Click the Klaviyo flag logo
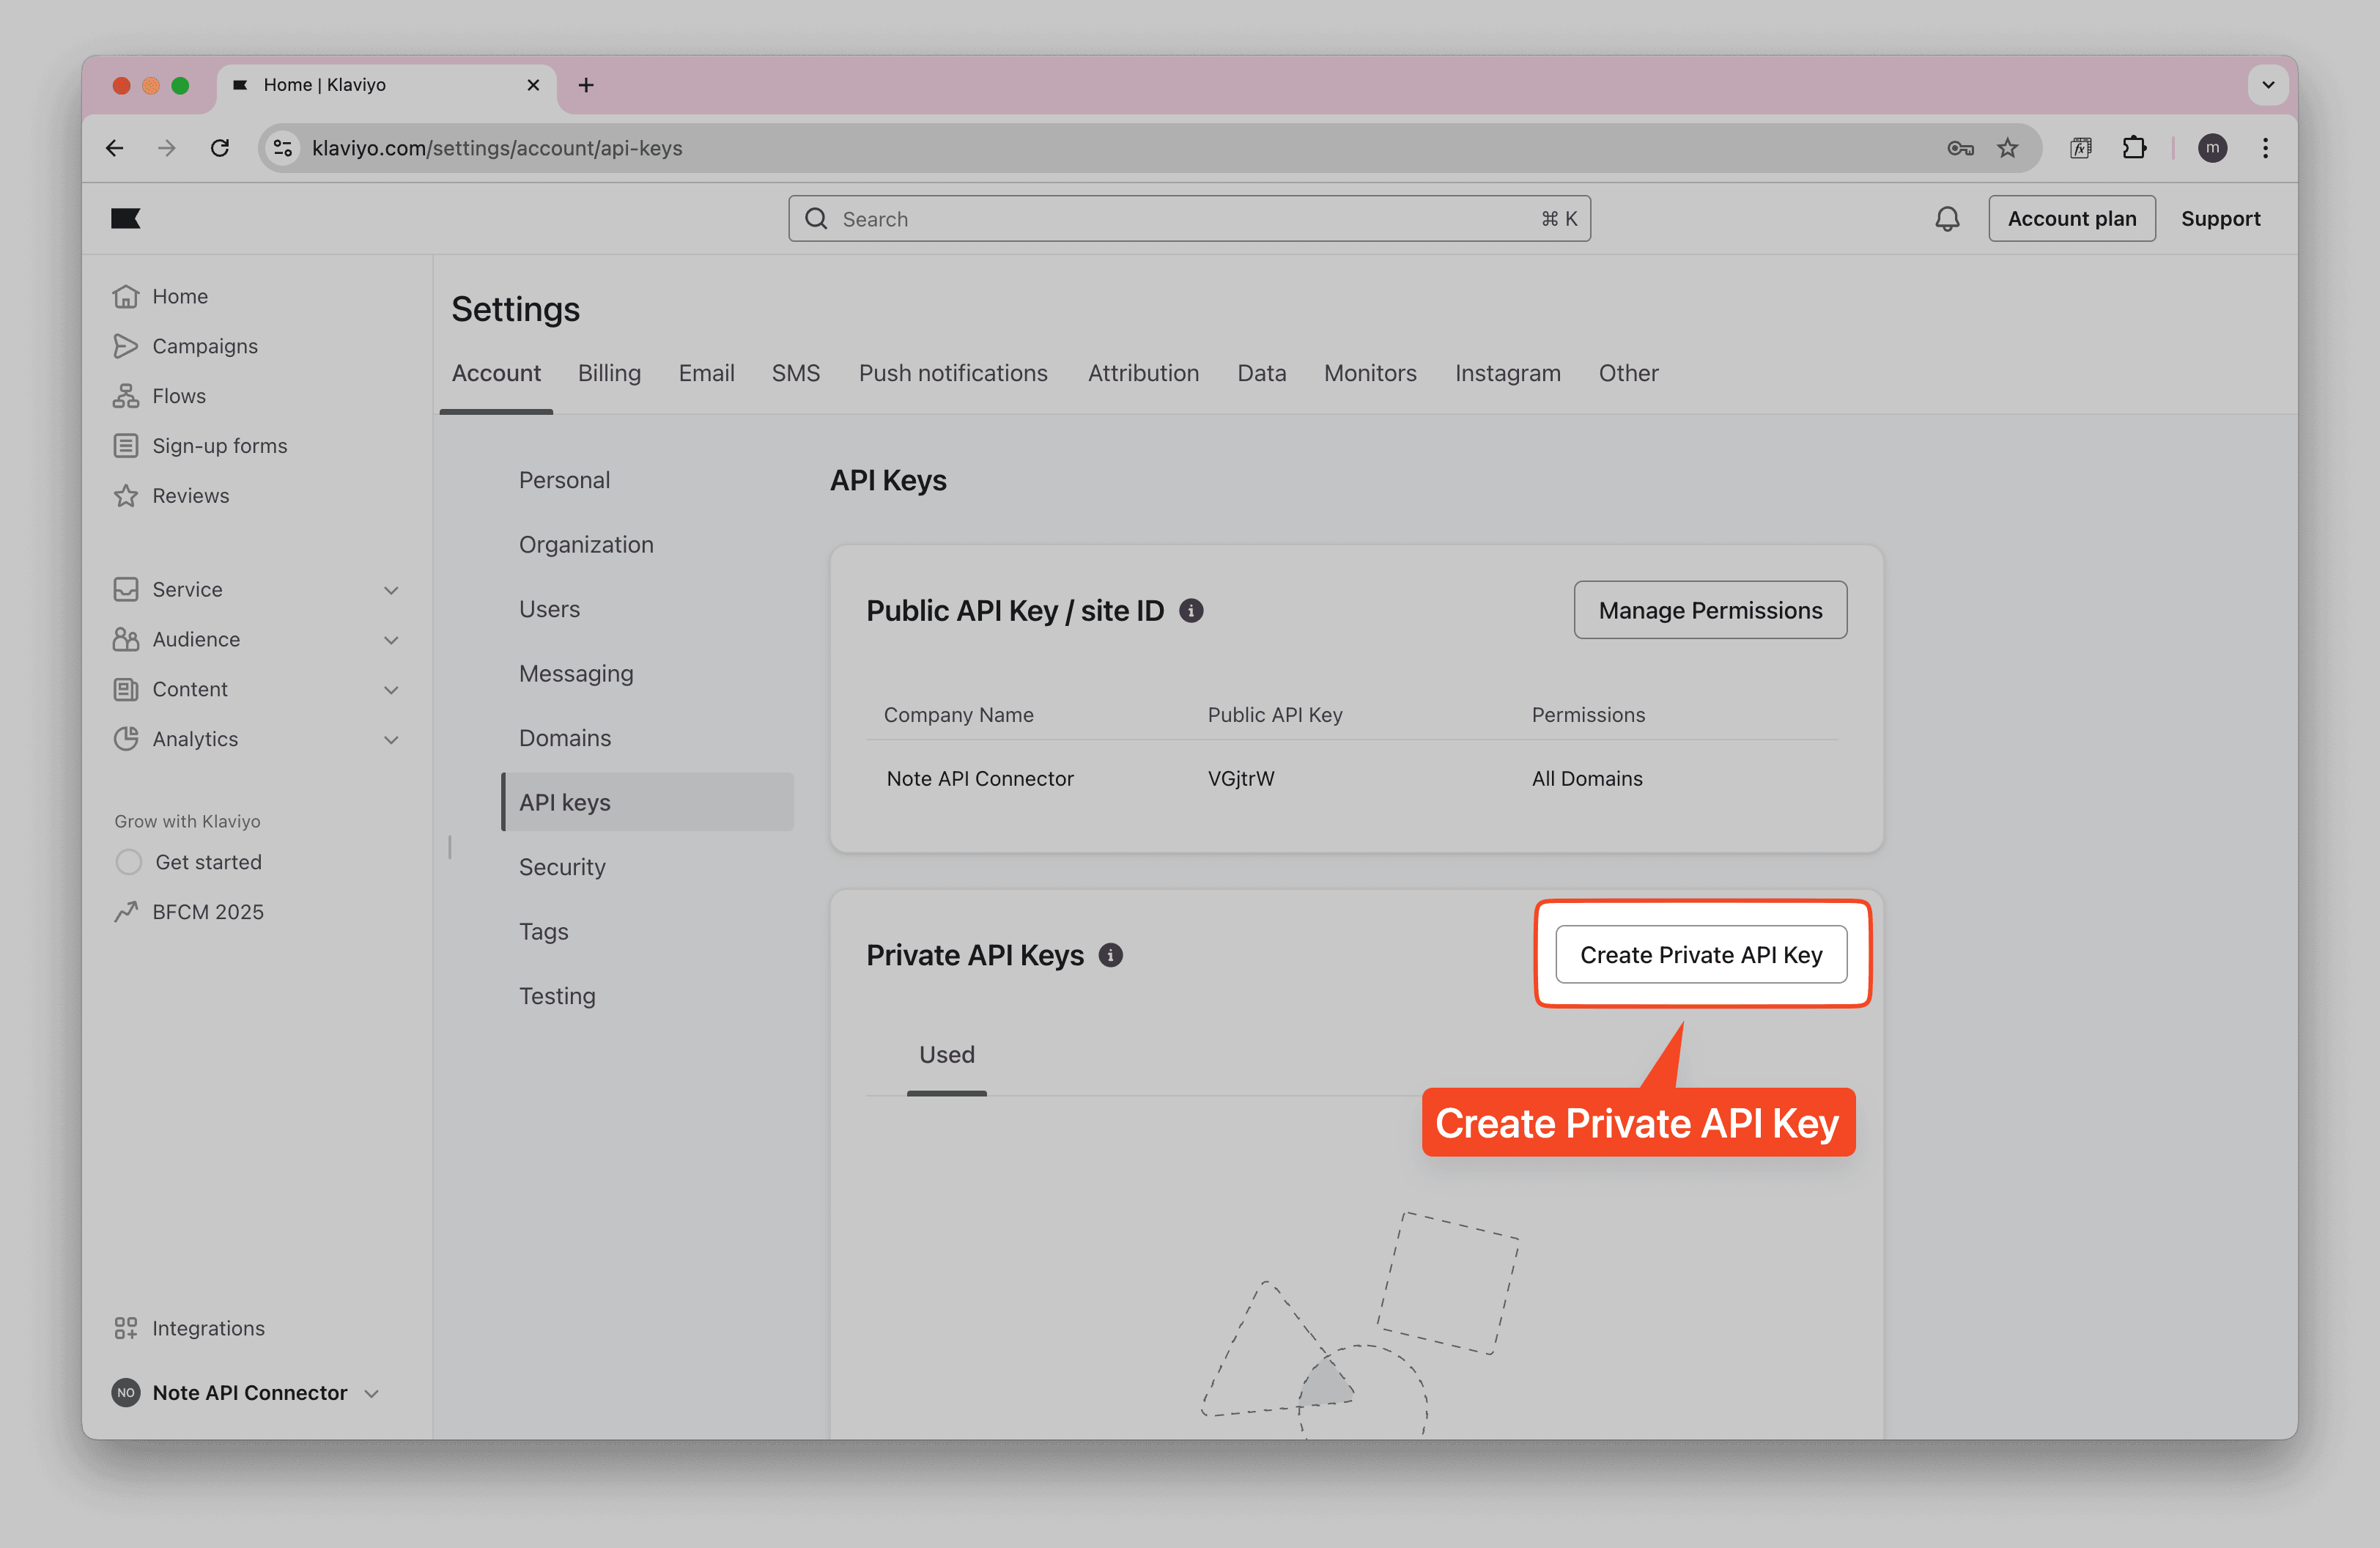Viewport: 2380px width, 1548px height. 126,218
